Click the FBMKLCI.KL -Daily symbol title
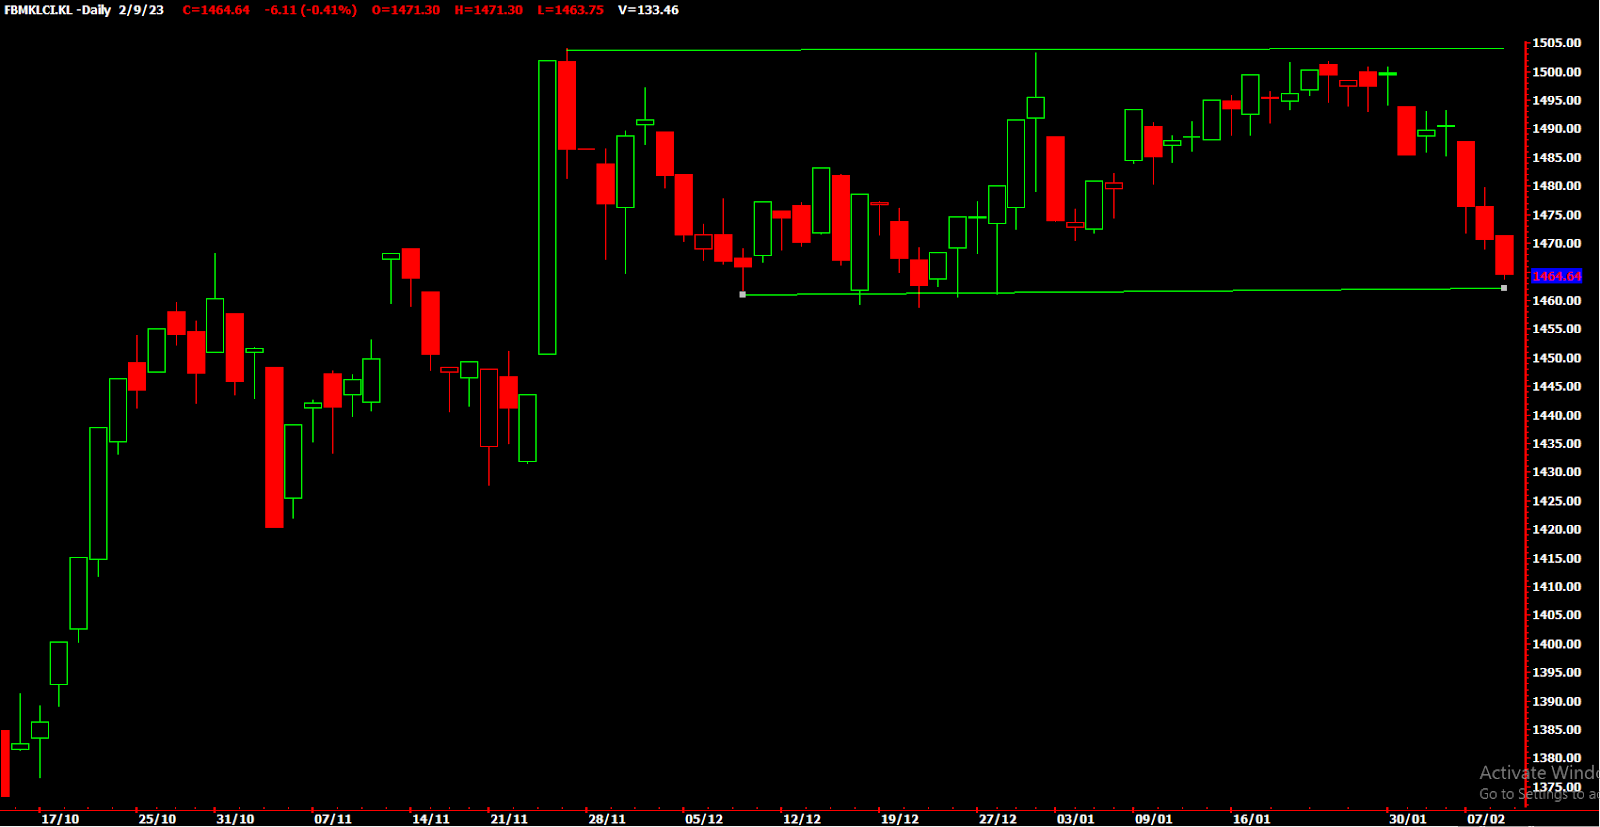1600x827 pixels. click(x=57, y=10)
